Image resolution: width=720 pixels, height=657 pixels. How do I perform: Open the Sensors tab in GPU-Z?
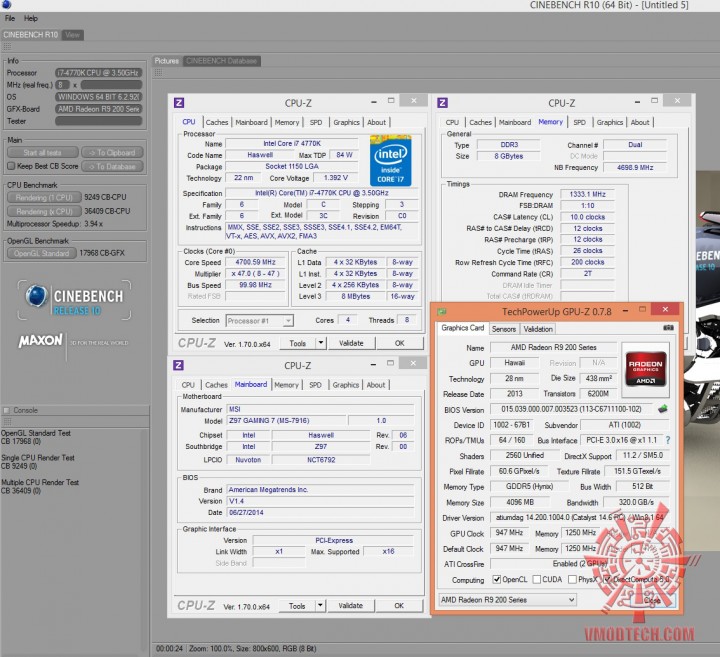(504, 329)
